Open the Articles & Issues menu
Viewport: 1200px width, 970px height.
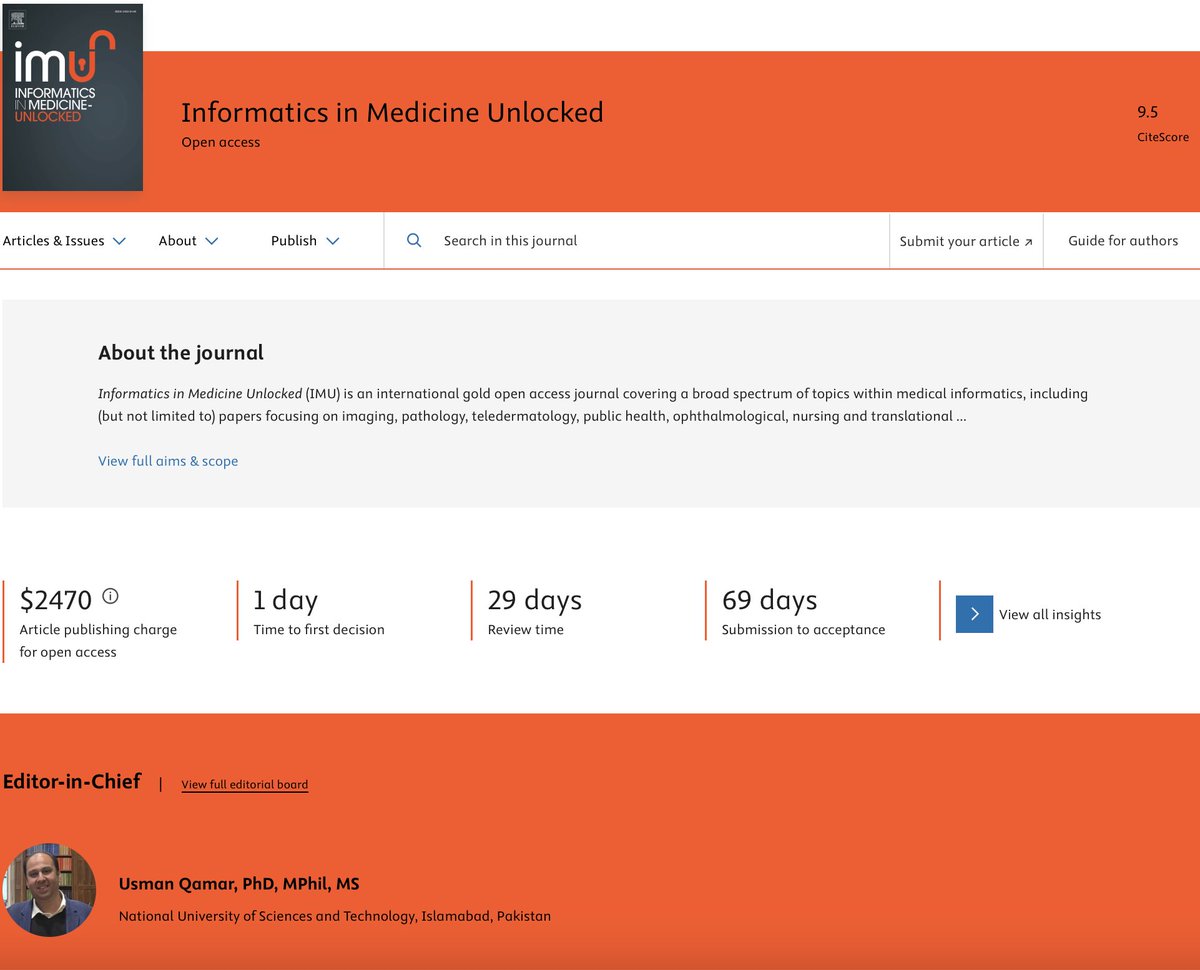(53, 241)
